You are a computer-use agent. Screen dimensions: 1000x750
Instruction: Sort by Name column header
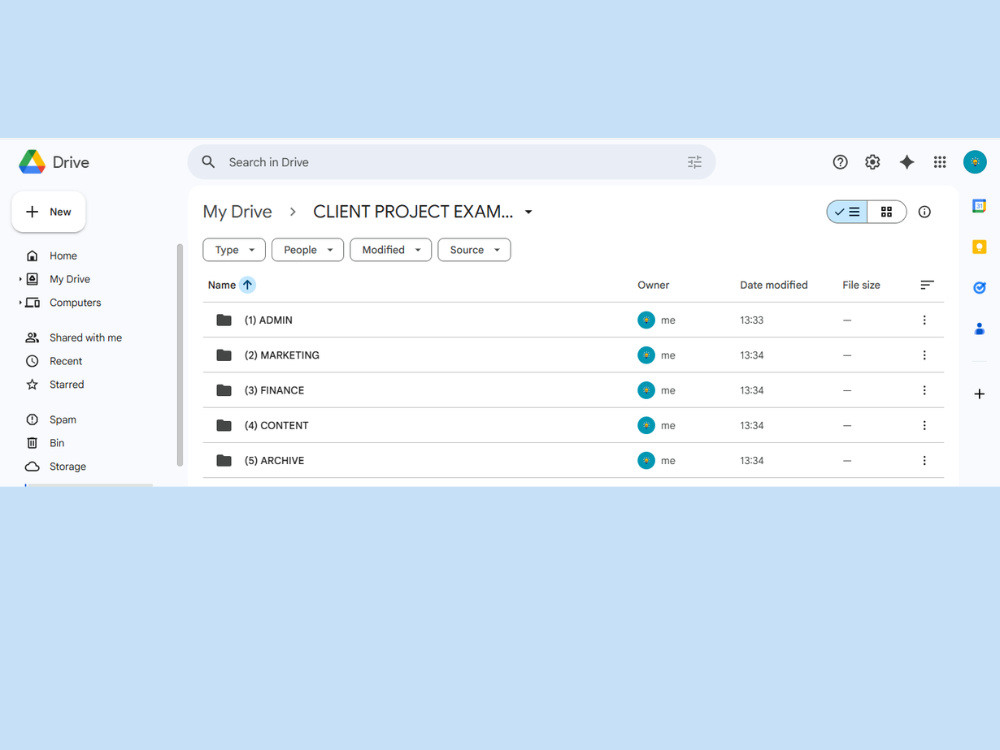tap(222, 285)
